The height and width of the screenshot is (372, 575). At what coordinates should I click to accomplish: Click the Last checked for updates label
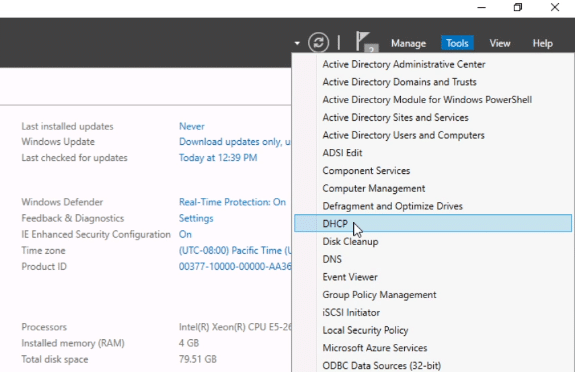(74, 158)
